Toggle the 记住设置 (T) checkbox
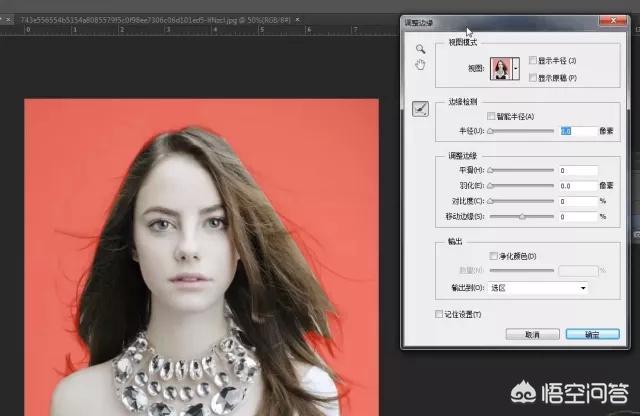The image size is (640, 416). [439, 314]
